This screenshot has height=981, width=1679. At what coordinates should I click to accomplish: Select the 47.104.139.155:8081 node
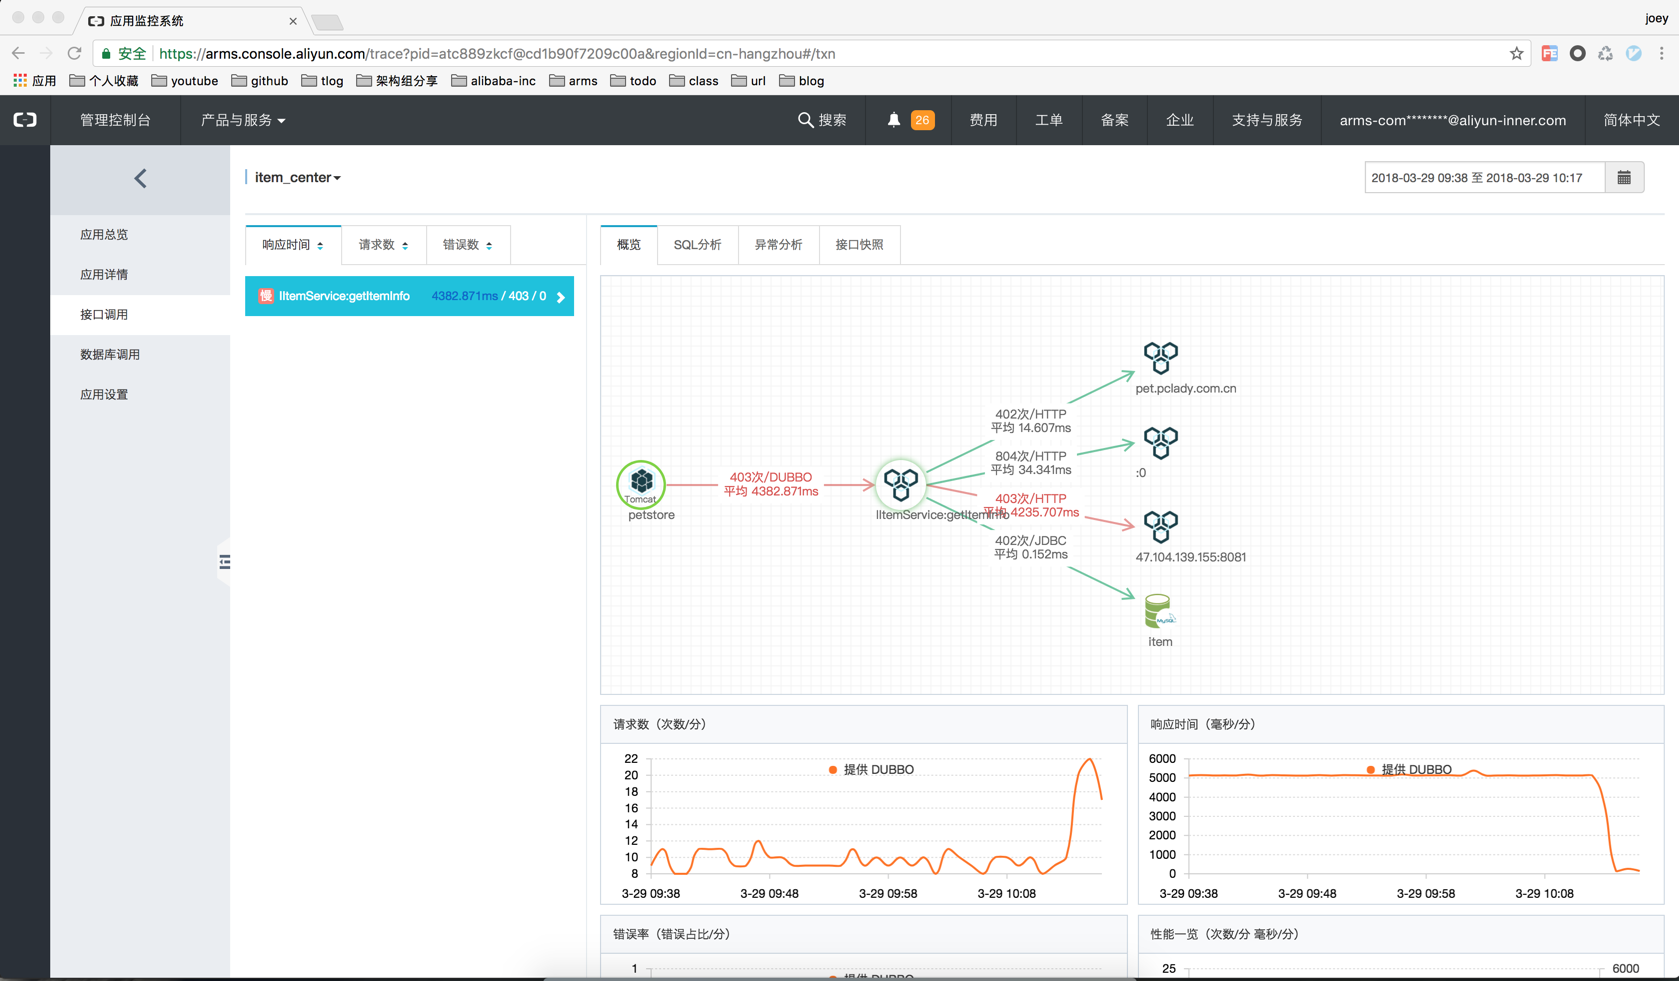(x=1161, y=527)
